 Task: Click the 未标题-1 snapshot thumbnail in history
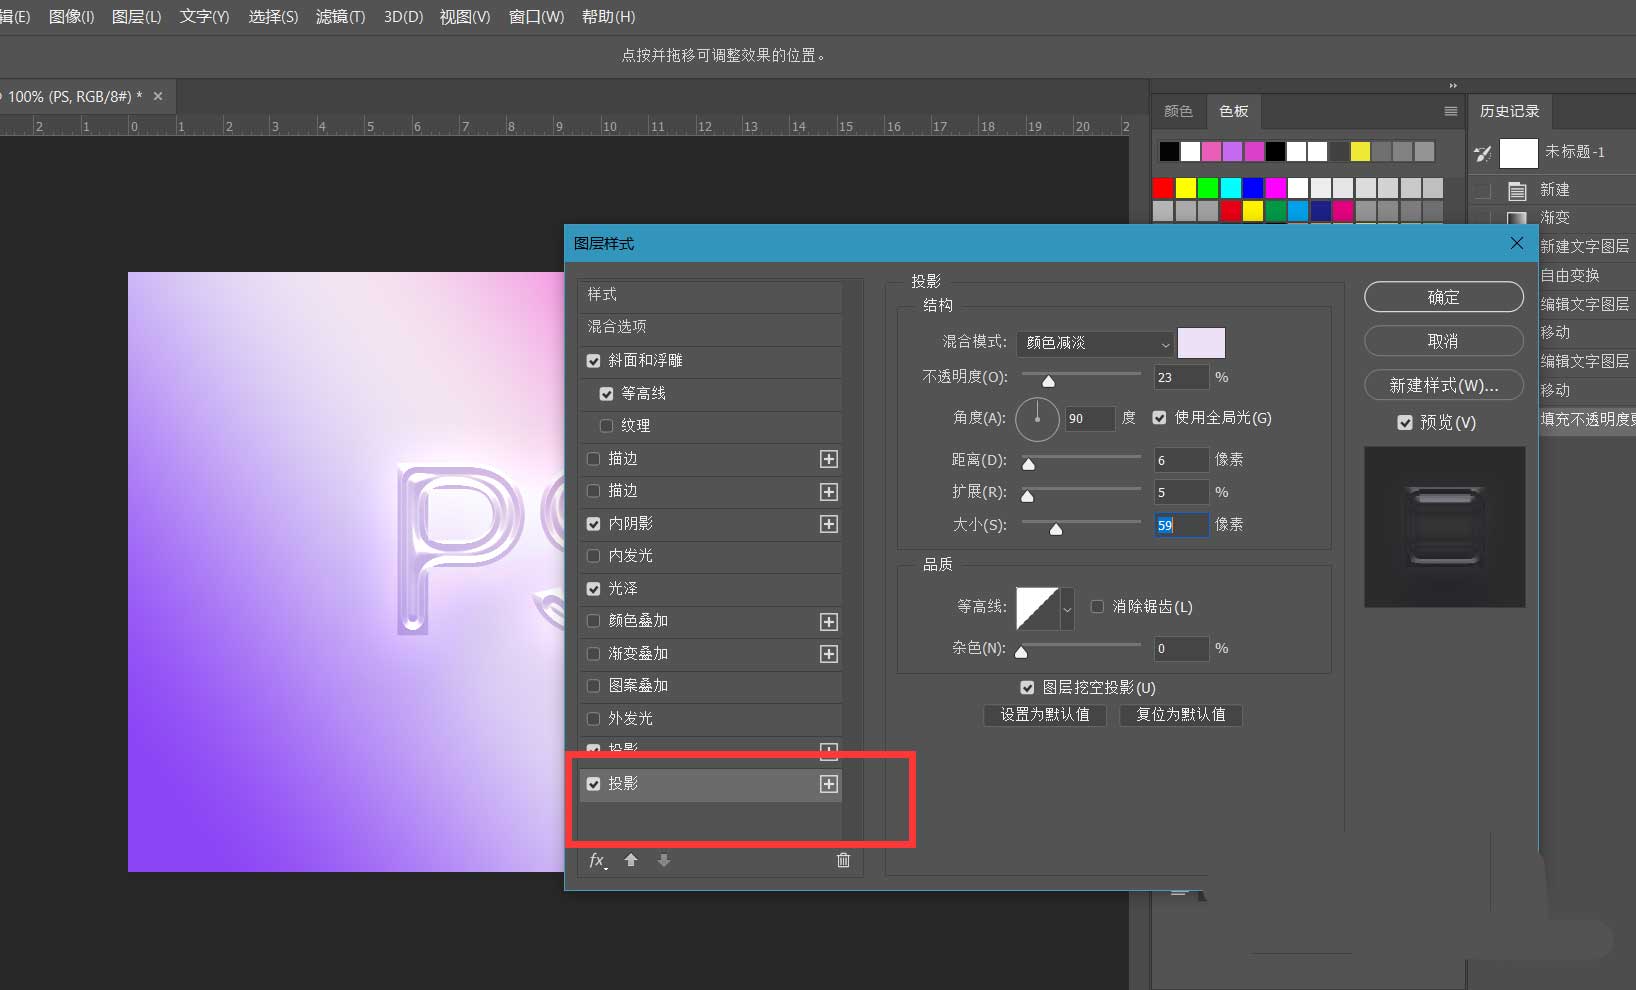tap(1518, 153)
